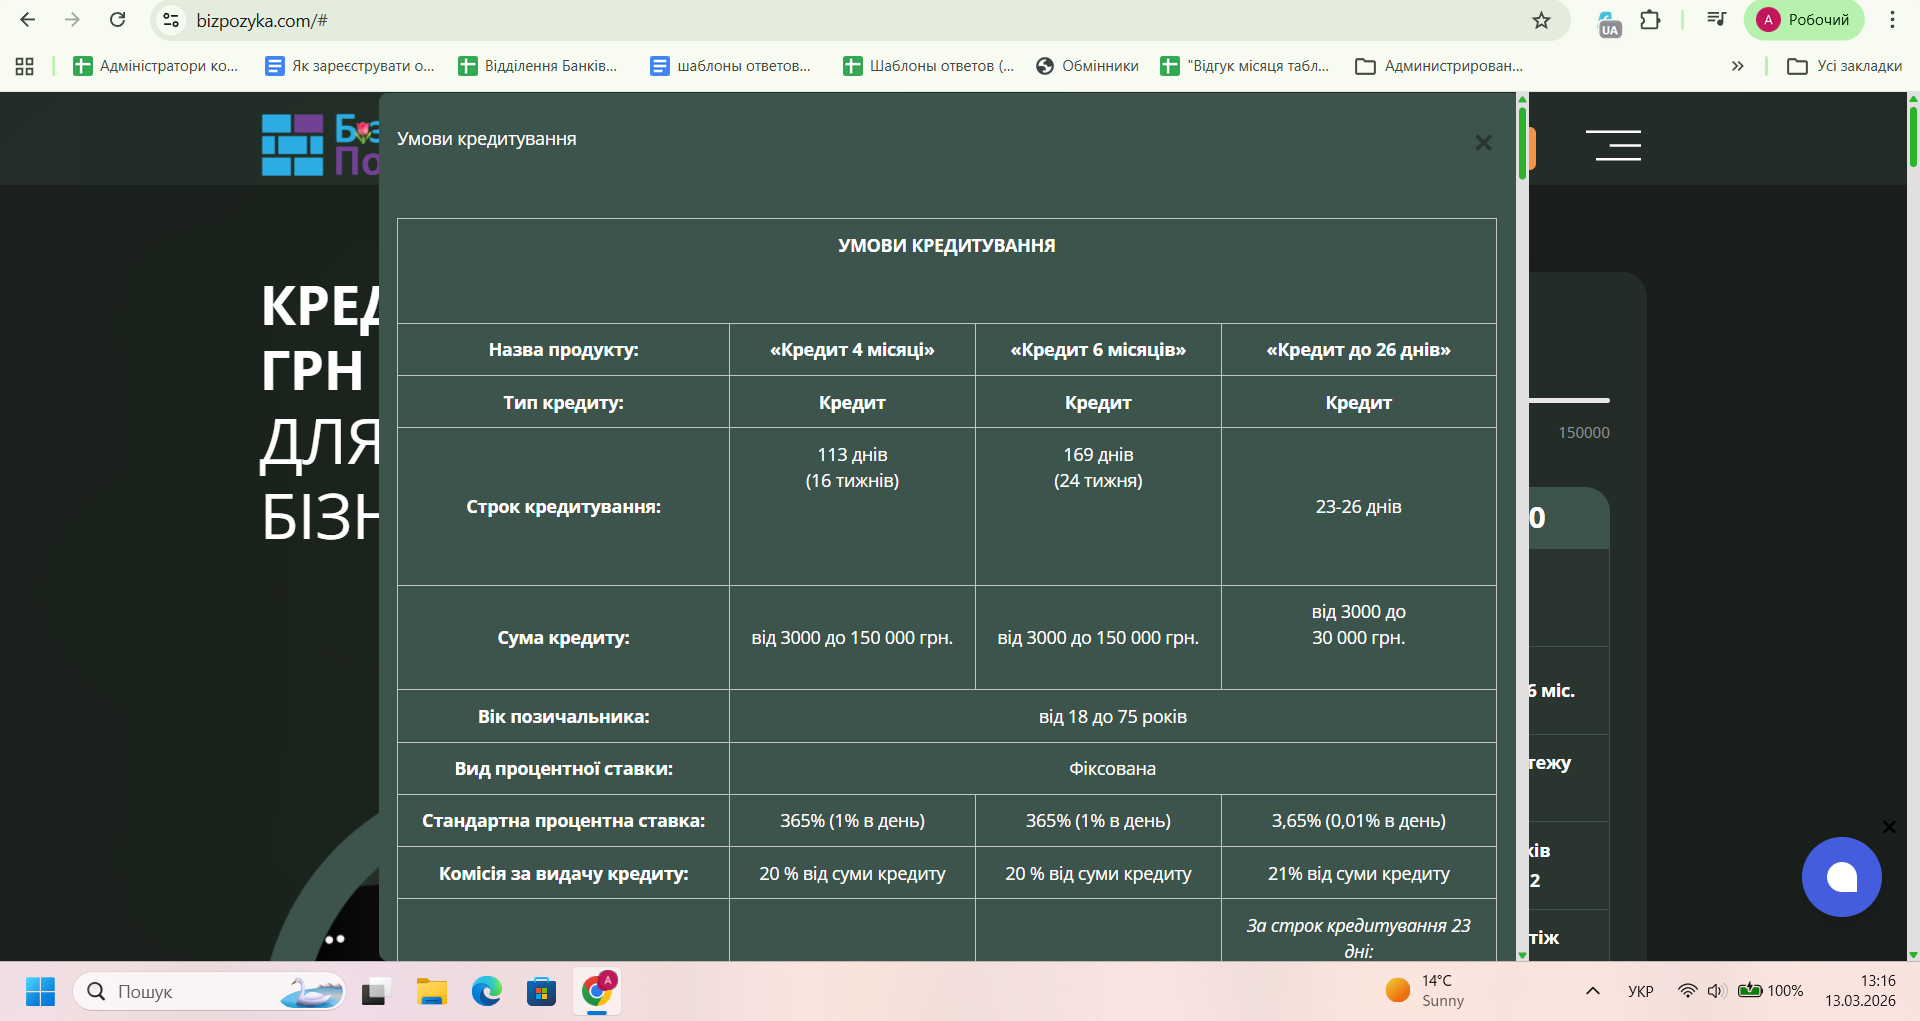Open the Windows Start menu

click(x=40, y=991)
